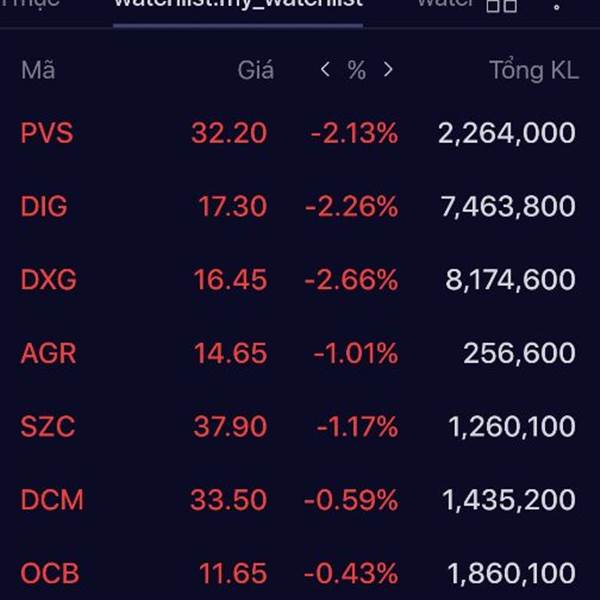Sort list by Giá column header

256,70
